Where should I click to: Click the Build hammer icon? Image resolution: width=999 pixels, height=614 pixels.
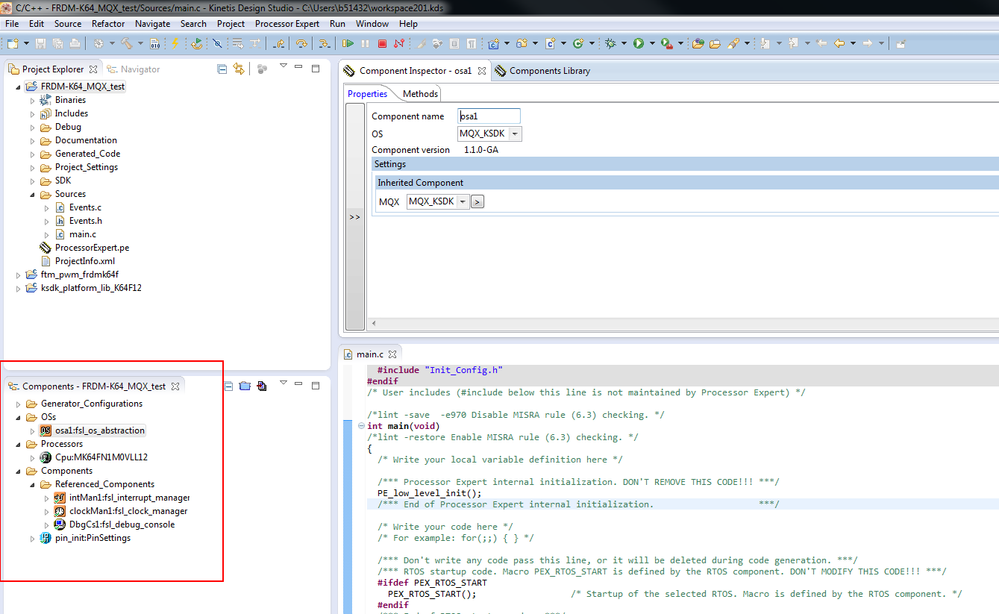(x=126, y=43)
